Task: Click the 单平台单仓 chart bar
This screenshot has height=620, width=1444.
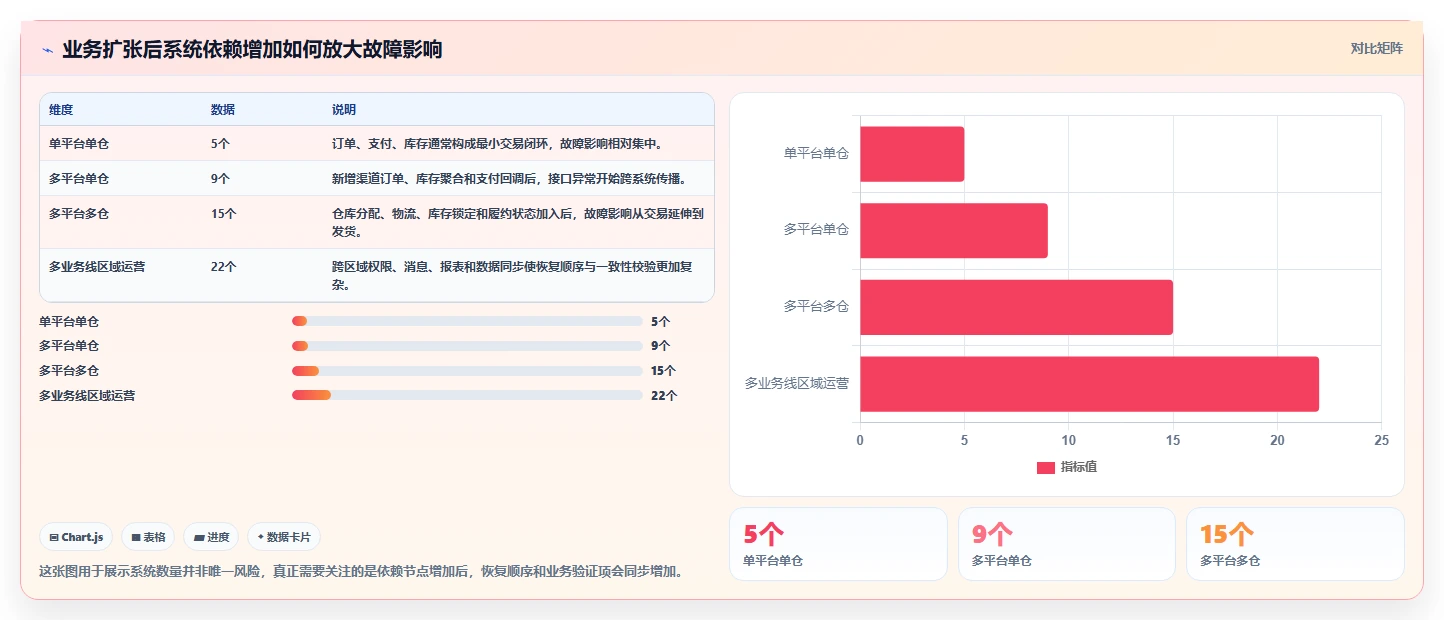Action: click(912, 154)
